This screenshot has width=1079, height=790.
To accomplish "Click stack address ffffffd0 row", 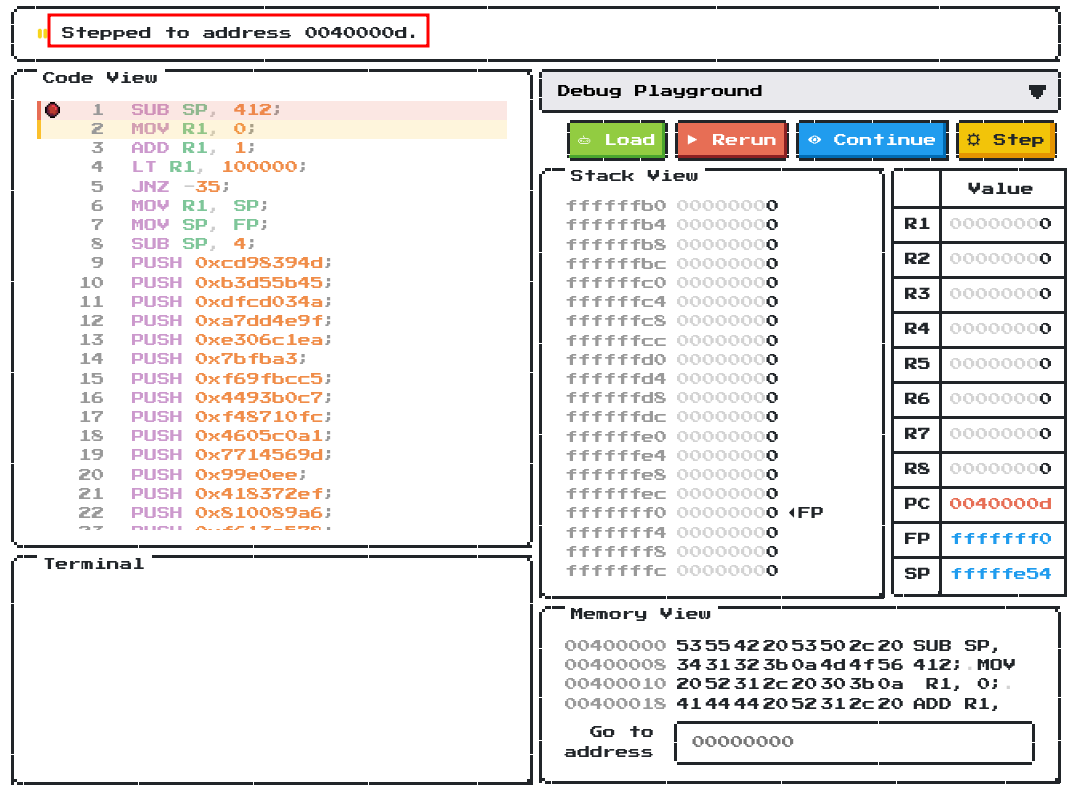I will pos(672,360).
